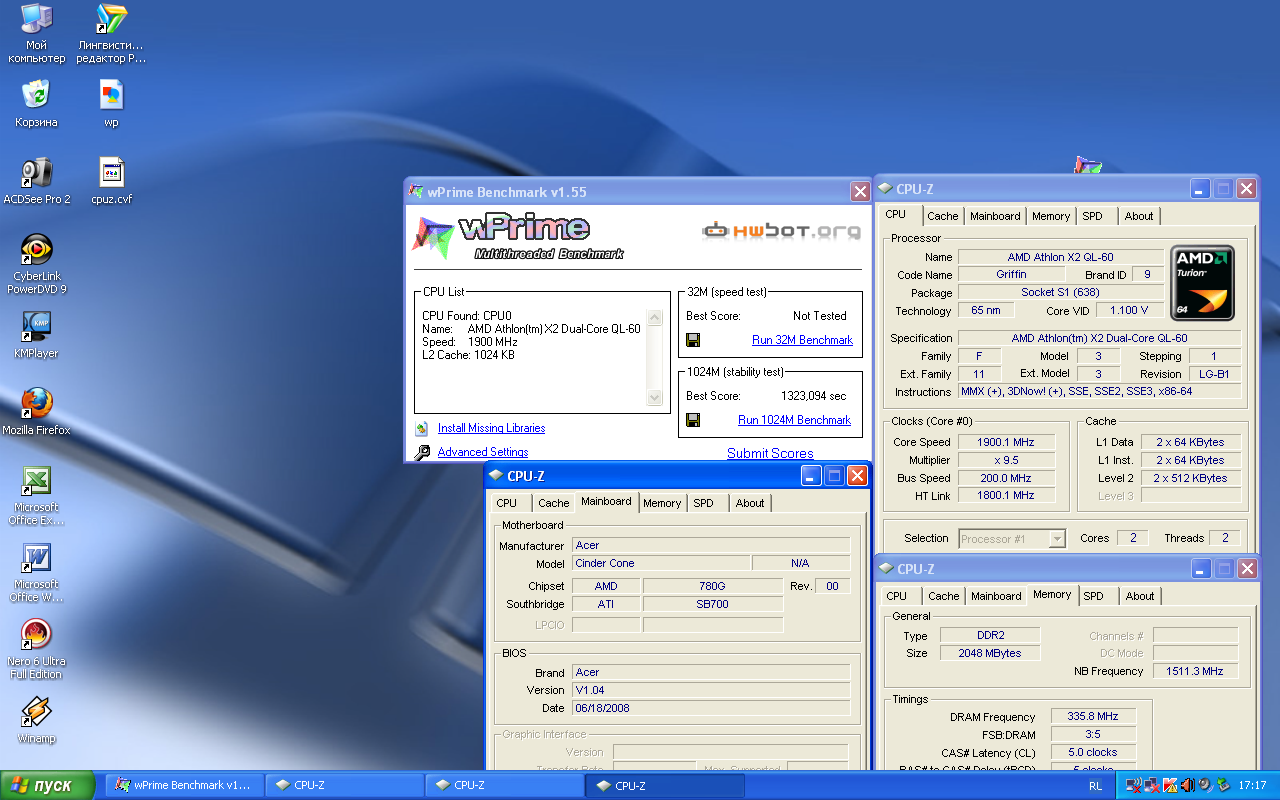Viewport: 1280px width, 800px height.
Task: Click the NB Frequency 1511.3 MHz value
Action: tap(1195, 671)
